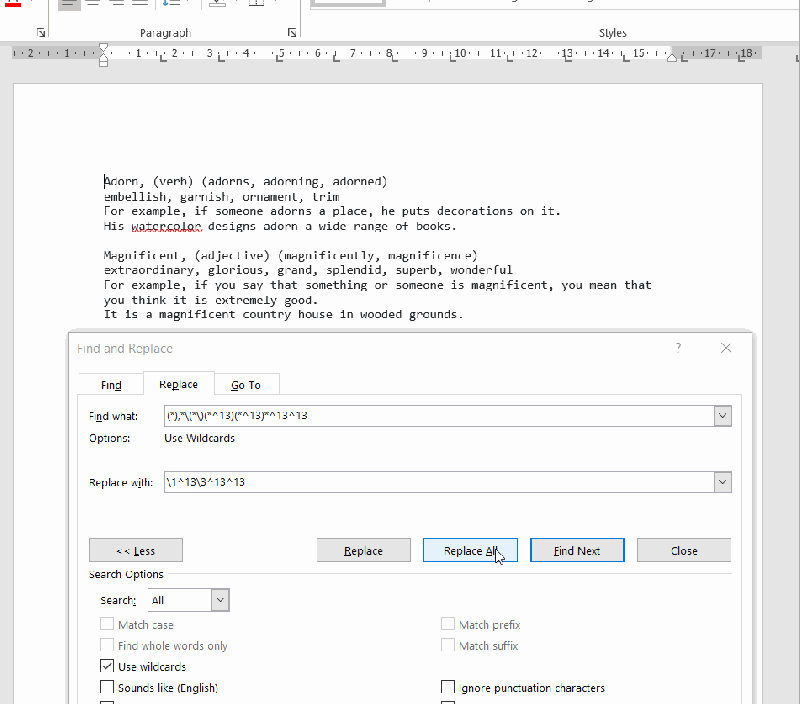Enable Sounds like (English)
The image size is (800, 704).
(107, 687)
